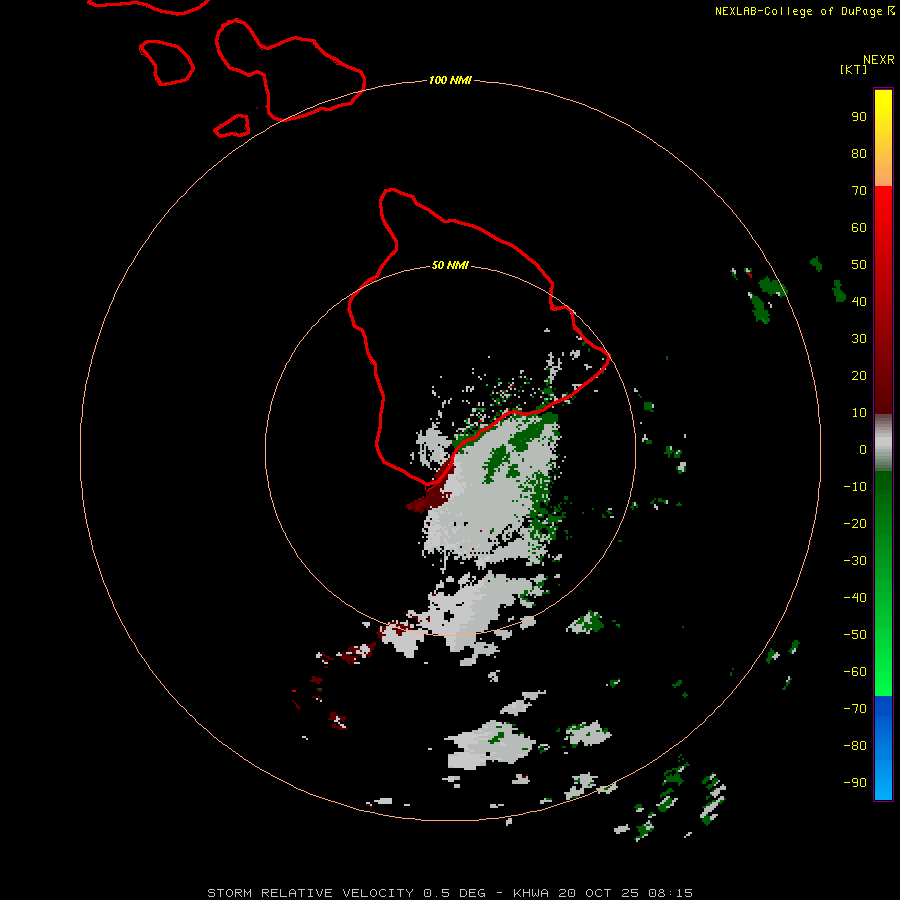Pick the gray zero-velocity color bar segment
This screenshot has height=900, width=900.
coord(883,443)
